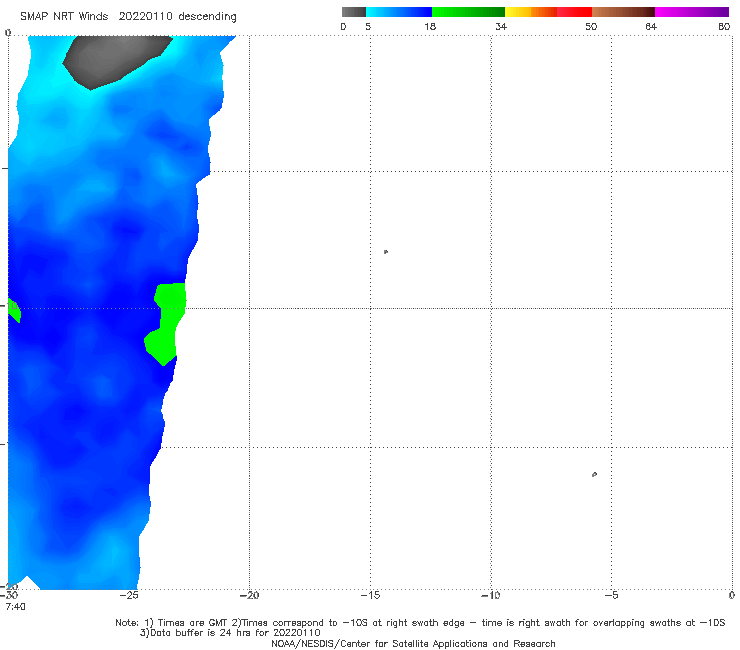Click the green 18-34 colorbar segment

[x=468, y=12]
